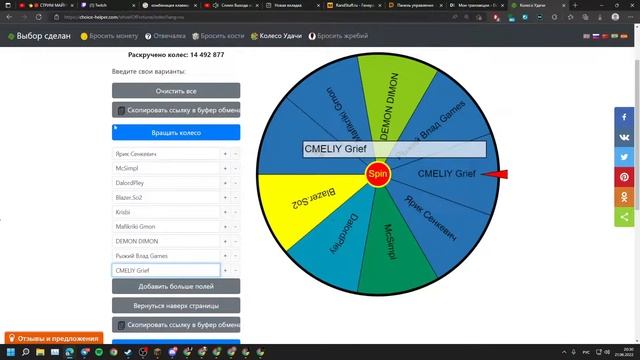Edit the Blazer.So2 option field
The height and width of the screenshot is (360, 640).
[166, 198]
